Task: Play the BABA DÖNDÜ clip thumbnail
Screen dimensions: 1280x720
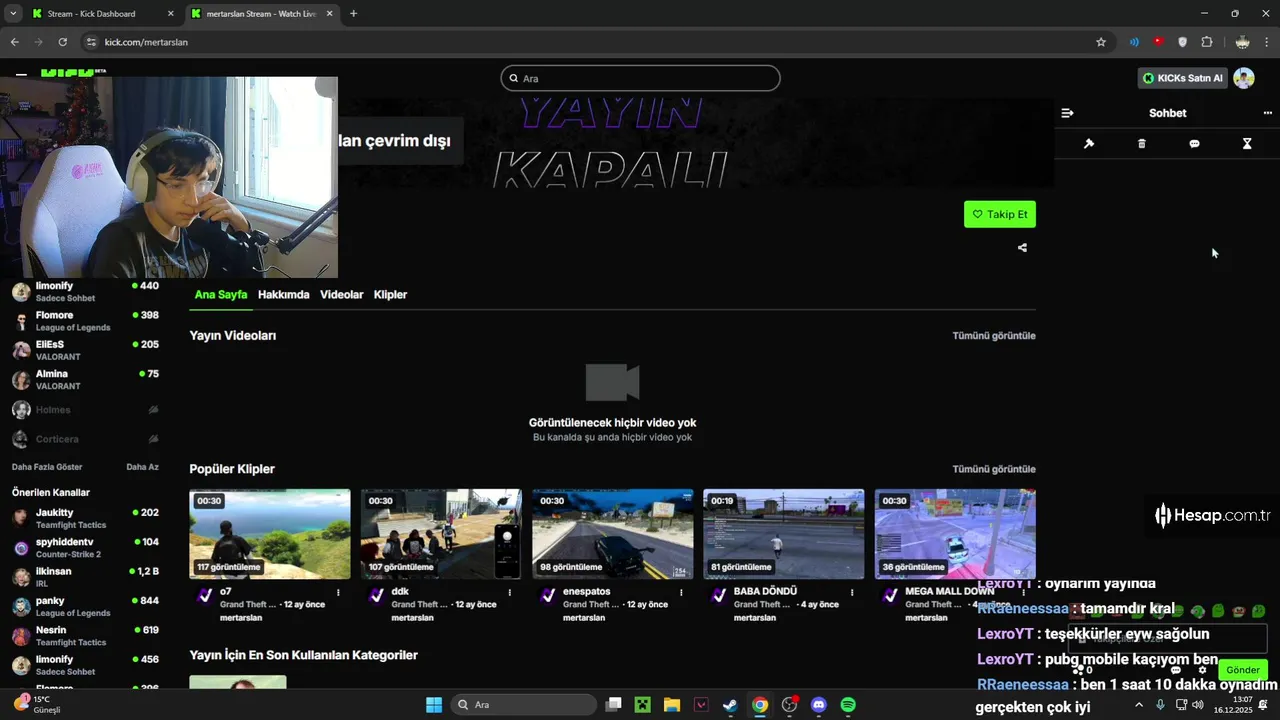Action: click(x=784, y=534)
